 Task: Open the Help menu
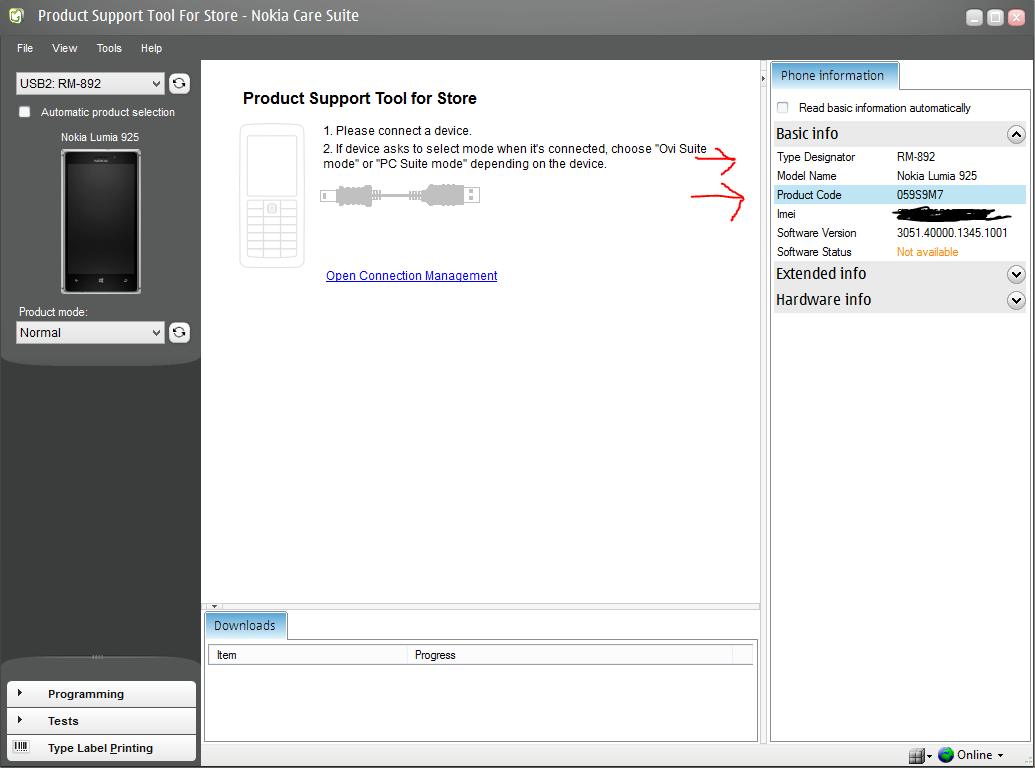click(151, 48)
